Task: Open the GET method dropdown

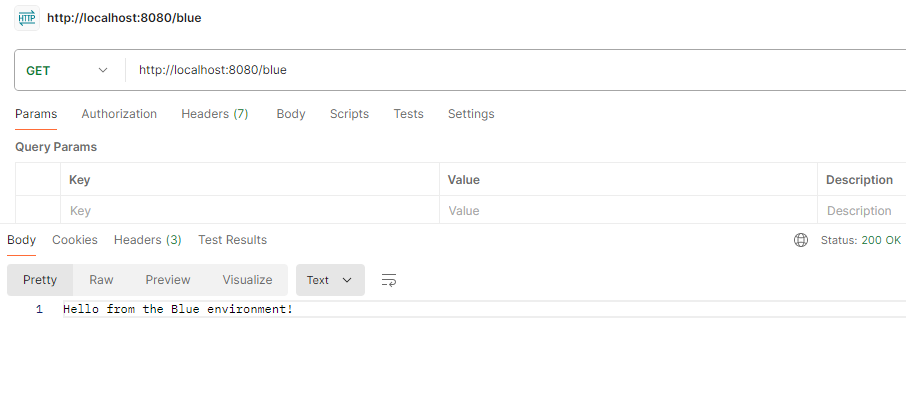Action: [x=67, y=70]
